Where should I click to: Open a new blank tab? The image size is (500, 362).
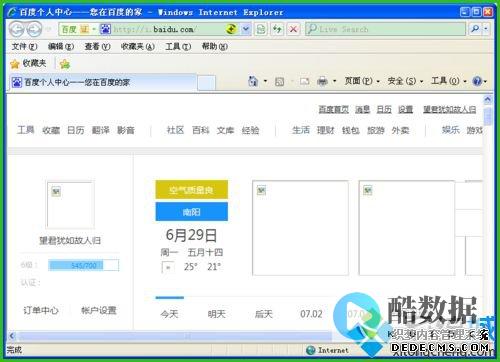tap(206, 83)
